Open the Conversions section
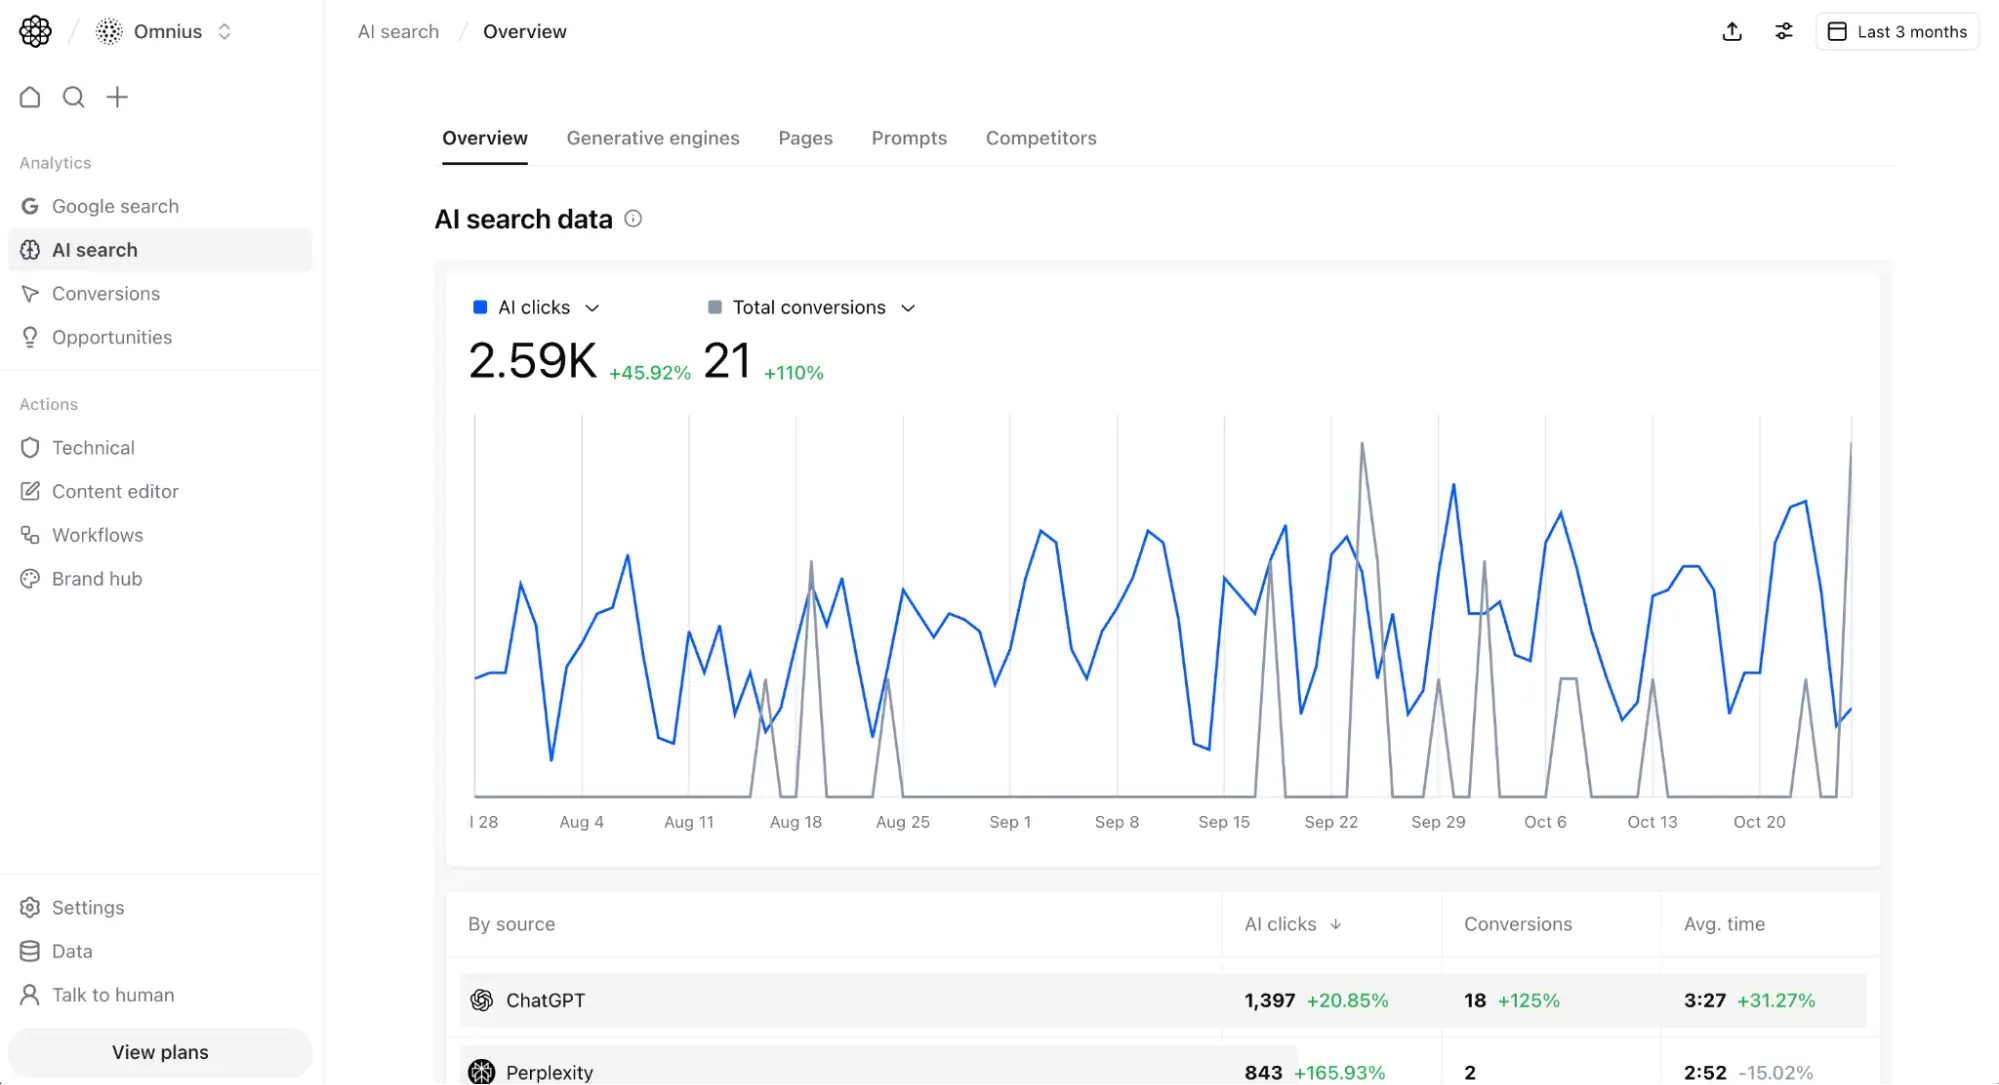Image resolution: width=1999 pixels, height=1085 pixels. tap(106, 293)
